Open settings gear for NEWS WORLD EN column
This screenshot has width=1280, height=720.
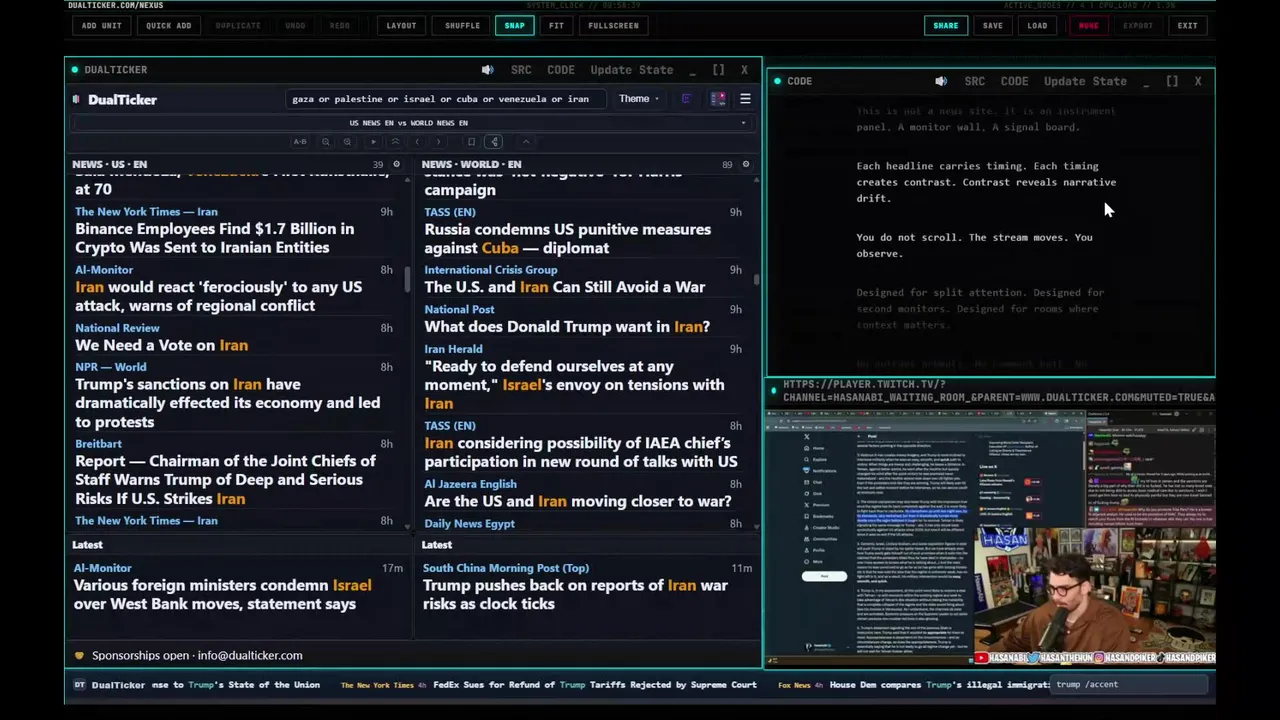[x=745, y=164]
